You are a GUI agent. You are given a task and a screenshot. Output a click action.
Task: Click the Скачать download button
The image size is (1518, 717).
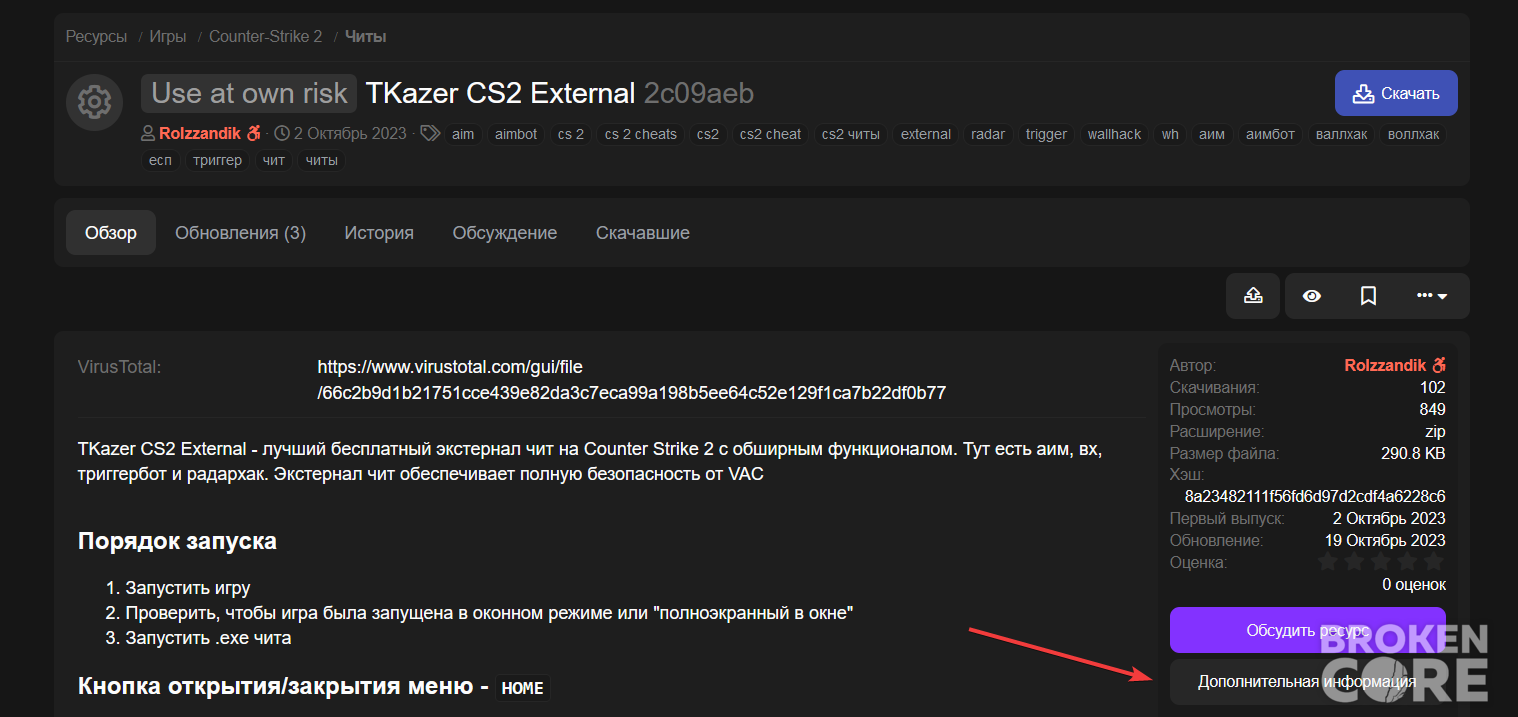(1396, 93)
